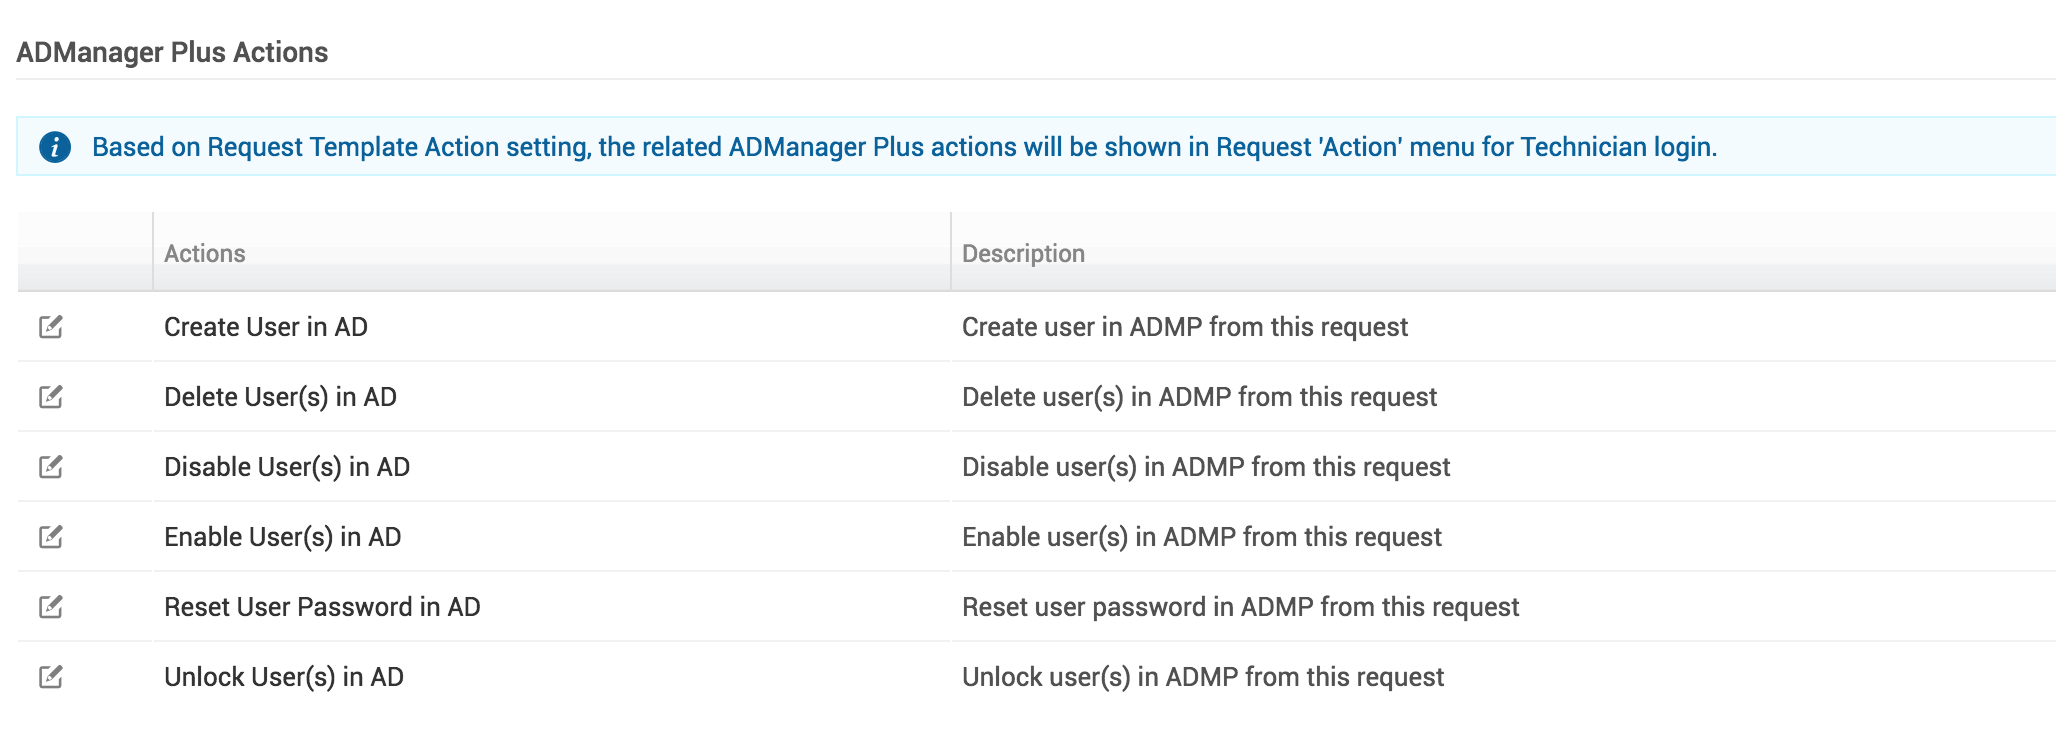
Task: Edit the Disable User(s) in AD action
Action: pyautogui.click(x=51, y=467)
